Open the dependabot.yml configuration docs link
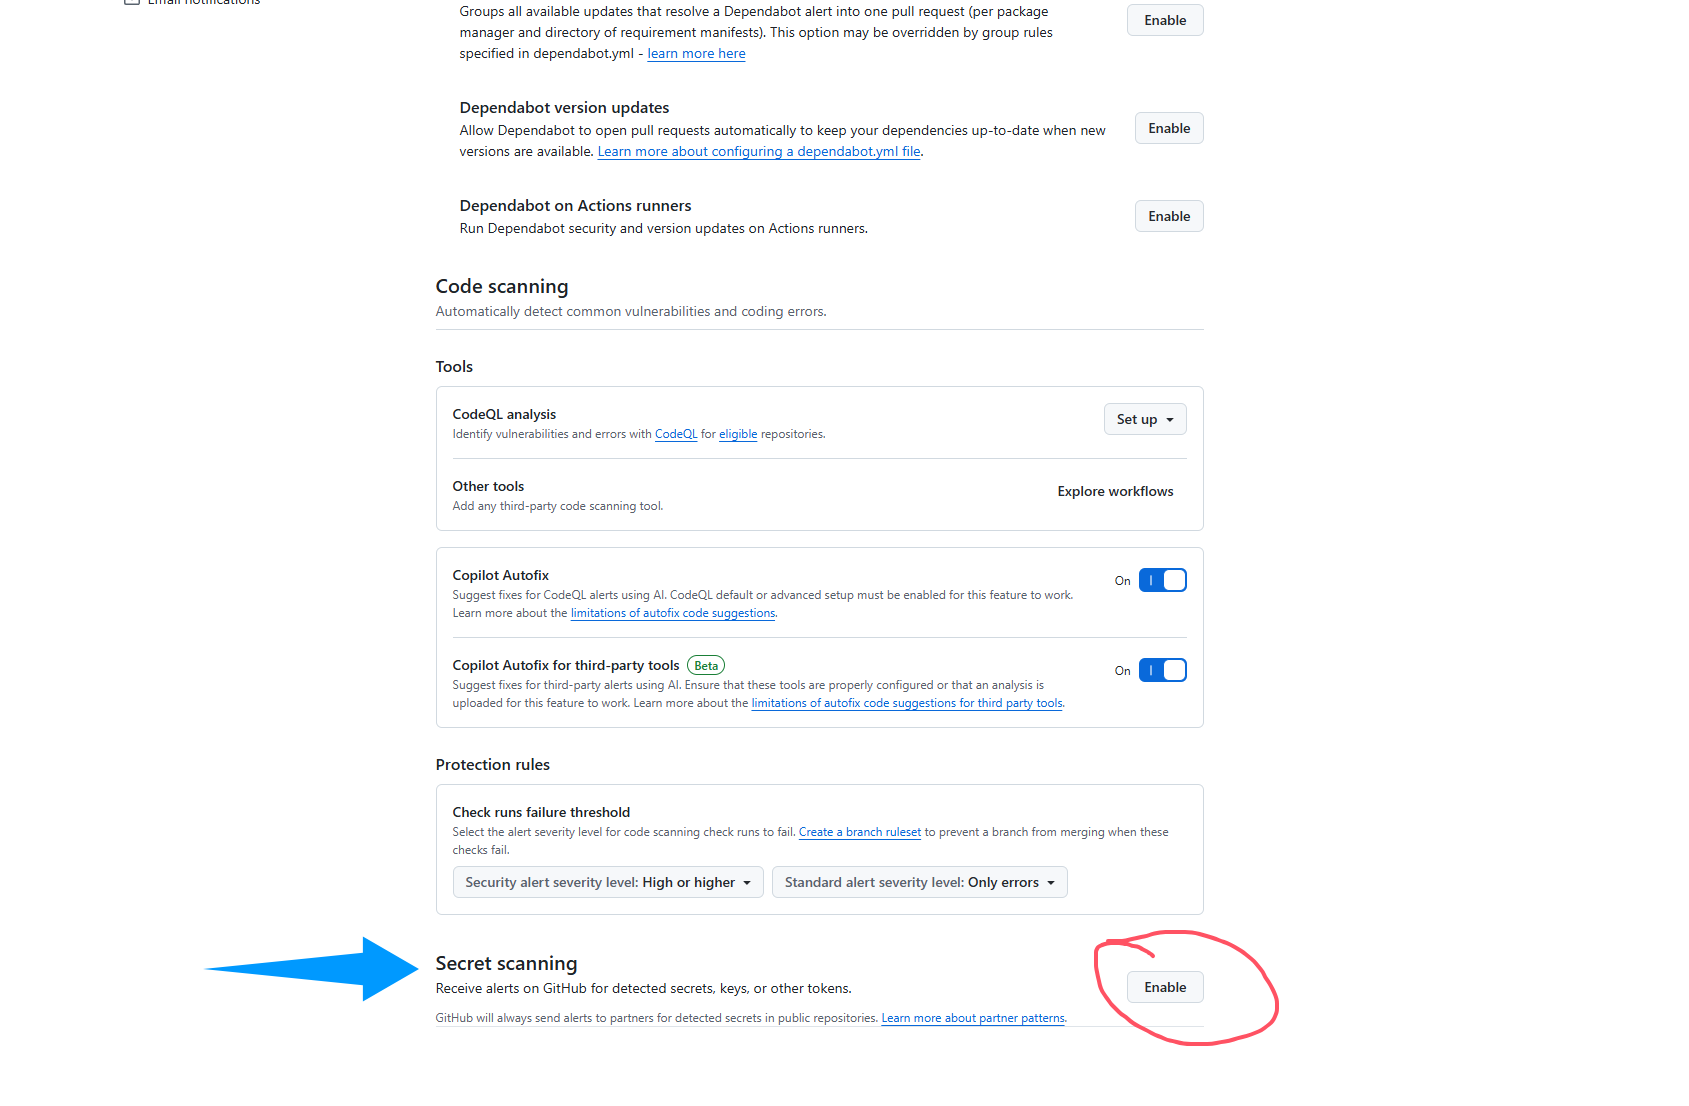1689x1106 pixels. [x=759, y=152]
